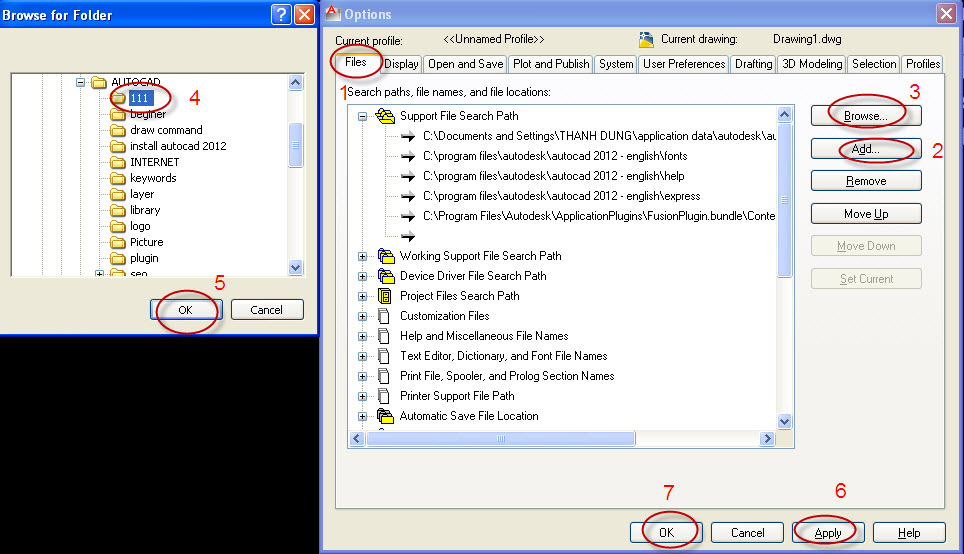This screenshot has height=554, width=964.
Task: Click the Automatic Save File Location icon
Action: 385,416
